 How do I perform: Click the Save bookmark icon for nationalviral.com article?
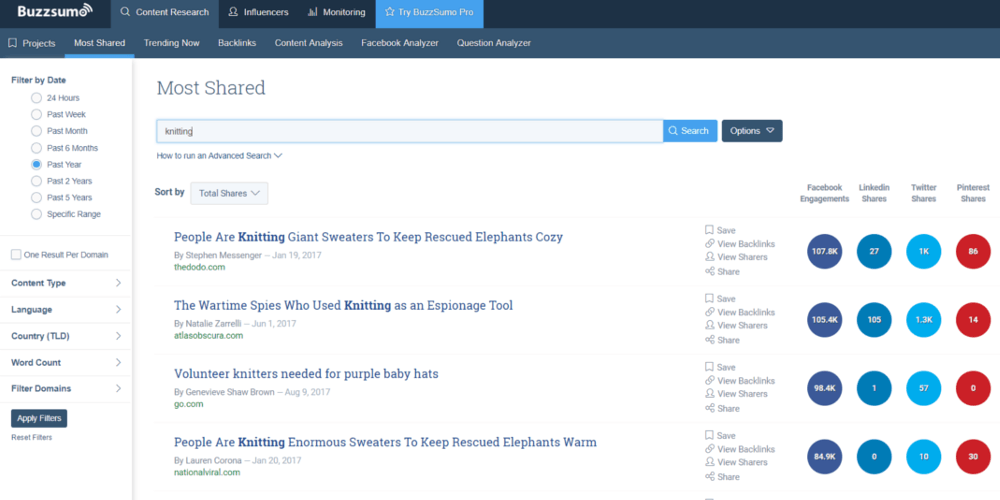[709, 435]
